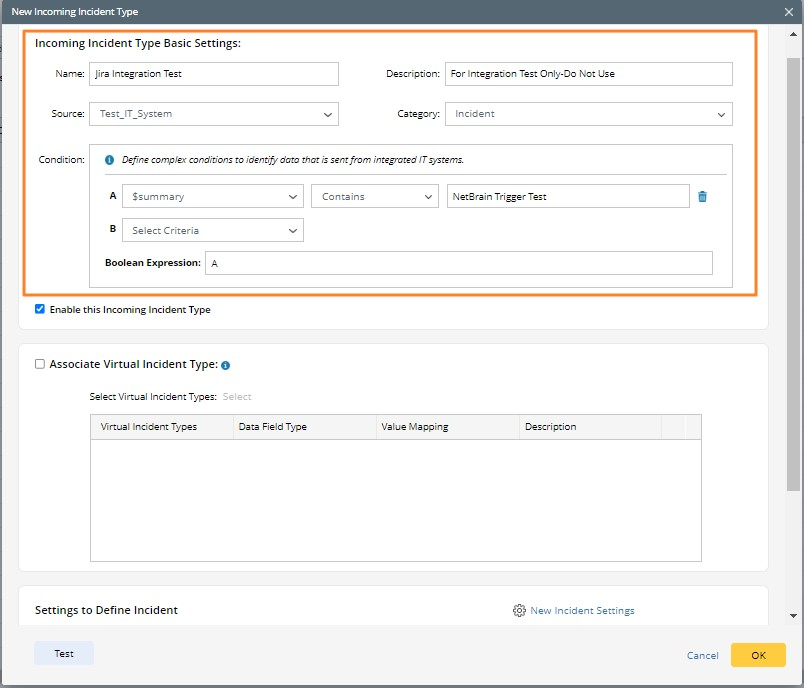Click the scroll down arrow on scrollbar
The height and width of the screenshot is (688, 804).
click(x=795, y=616)
